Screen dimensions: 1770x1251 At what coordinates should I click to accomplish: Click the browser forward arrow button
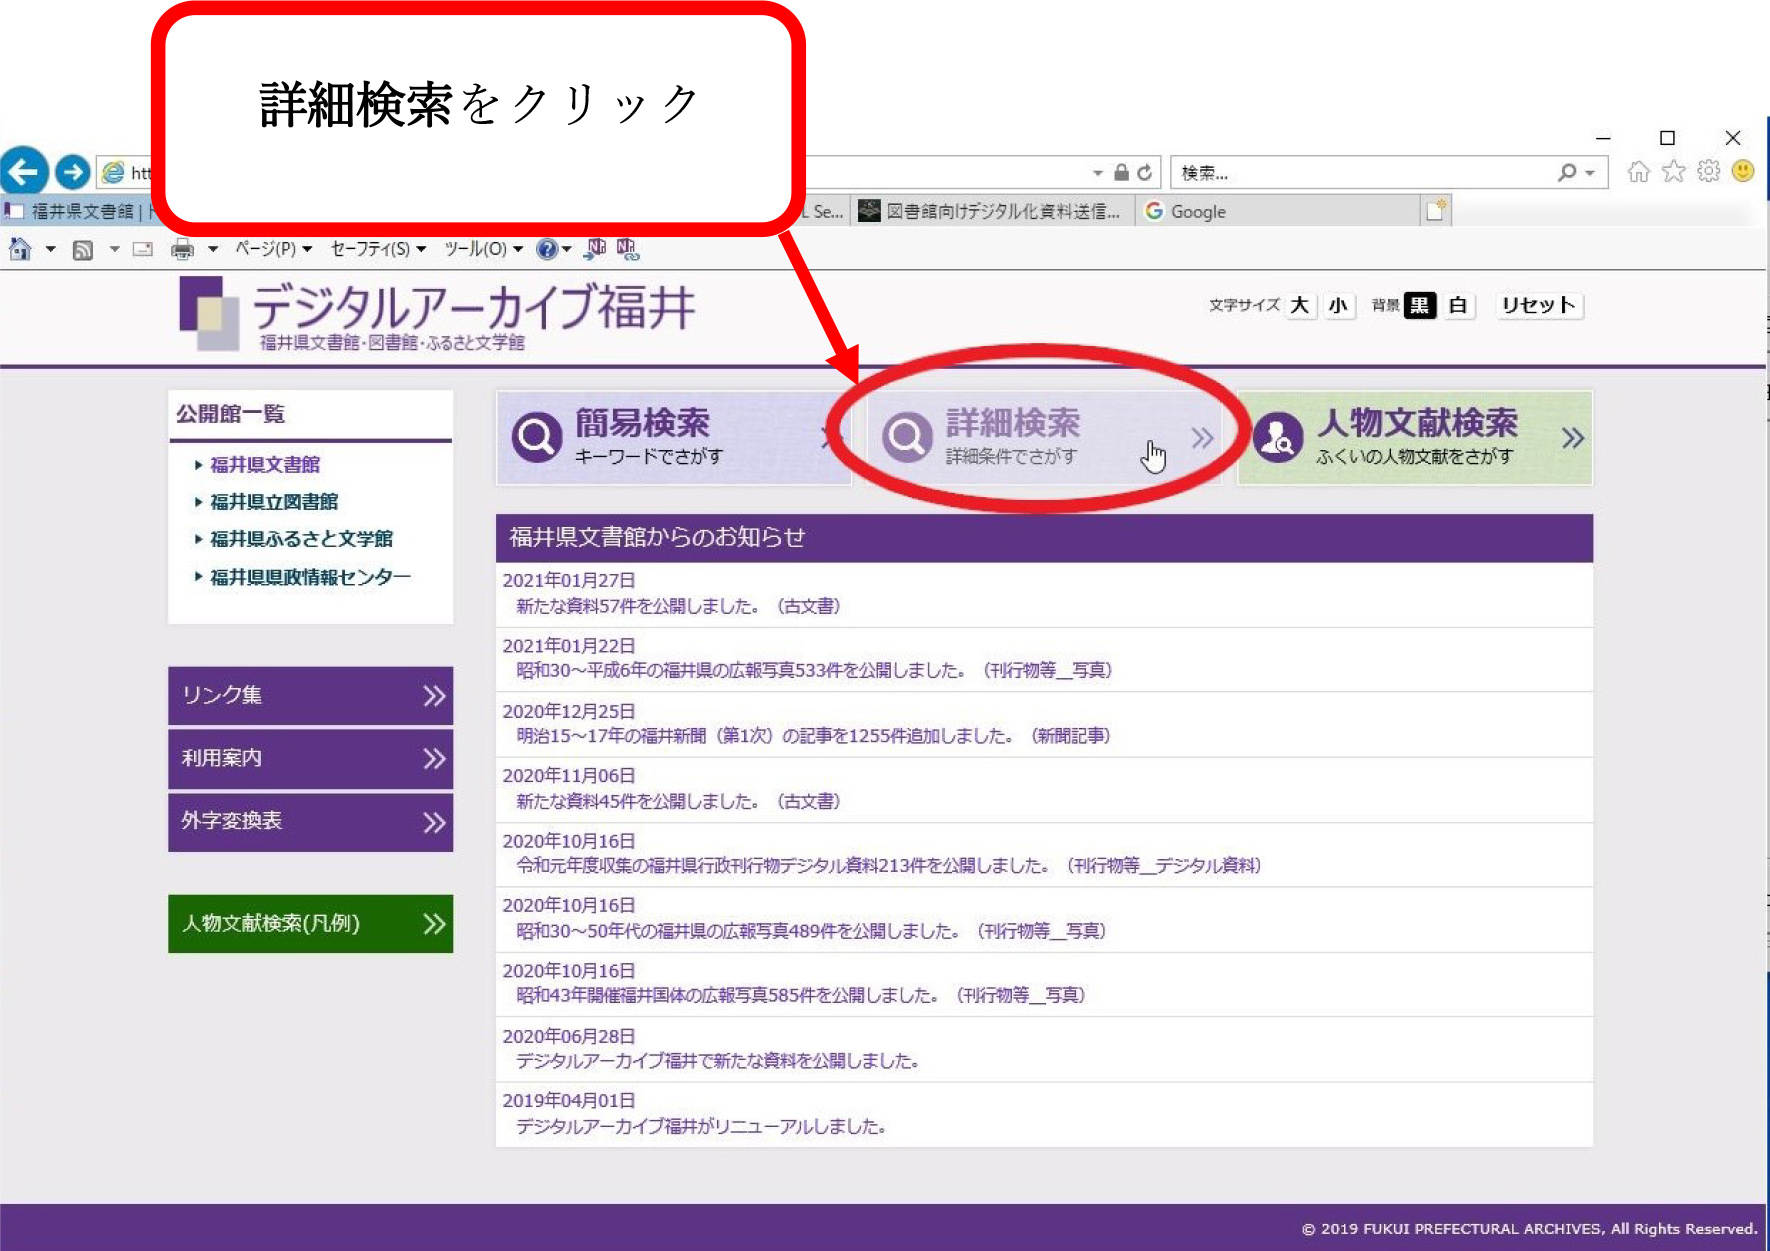tap(73, 172)
